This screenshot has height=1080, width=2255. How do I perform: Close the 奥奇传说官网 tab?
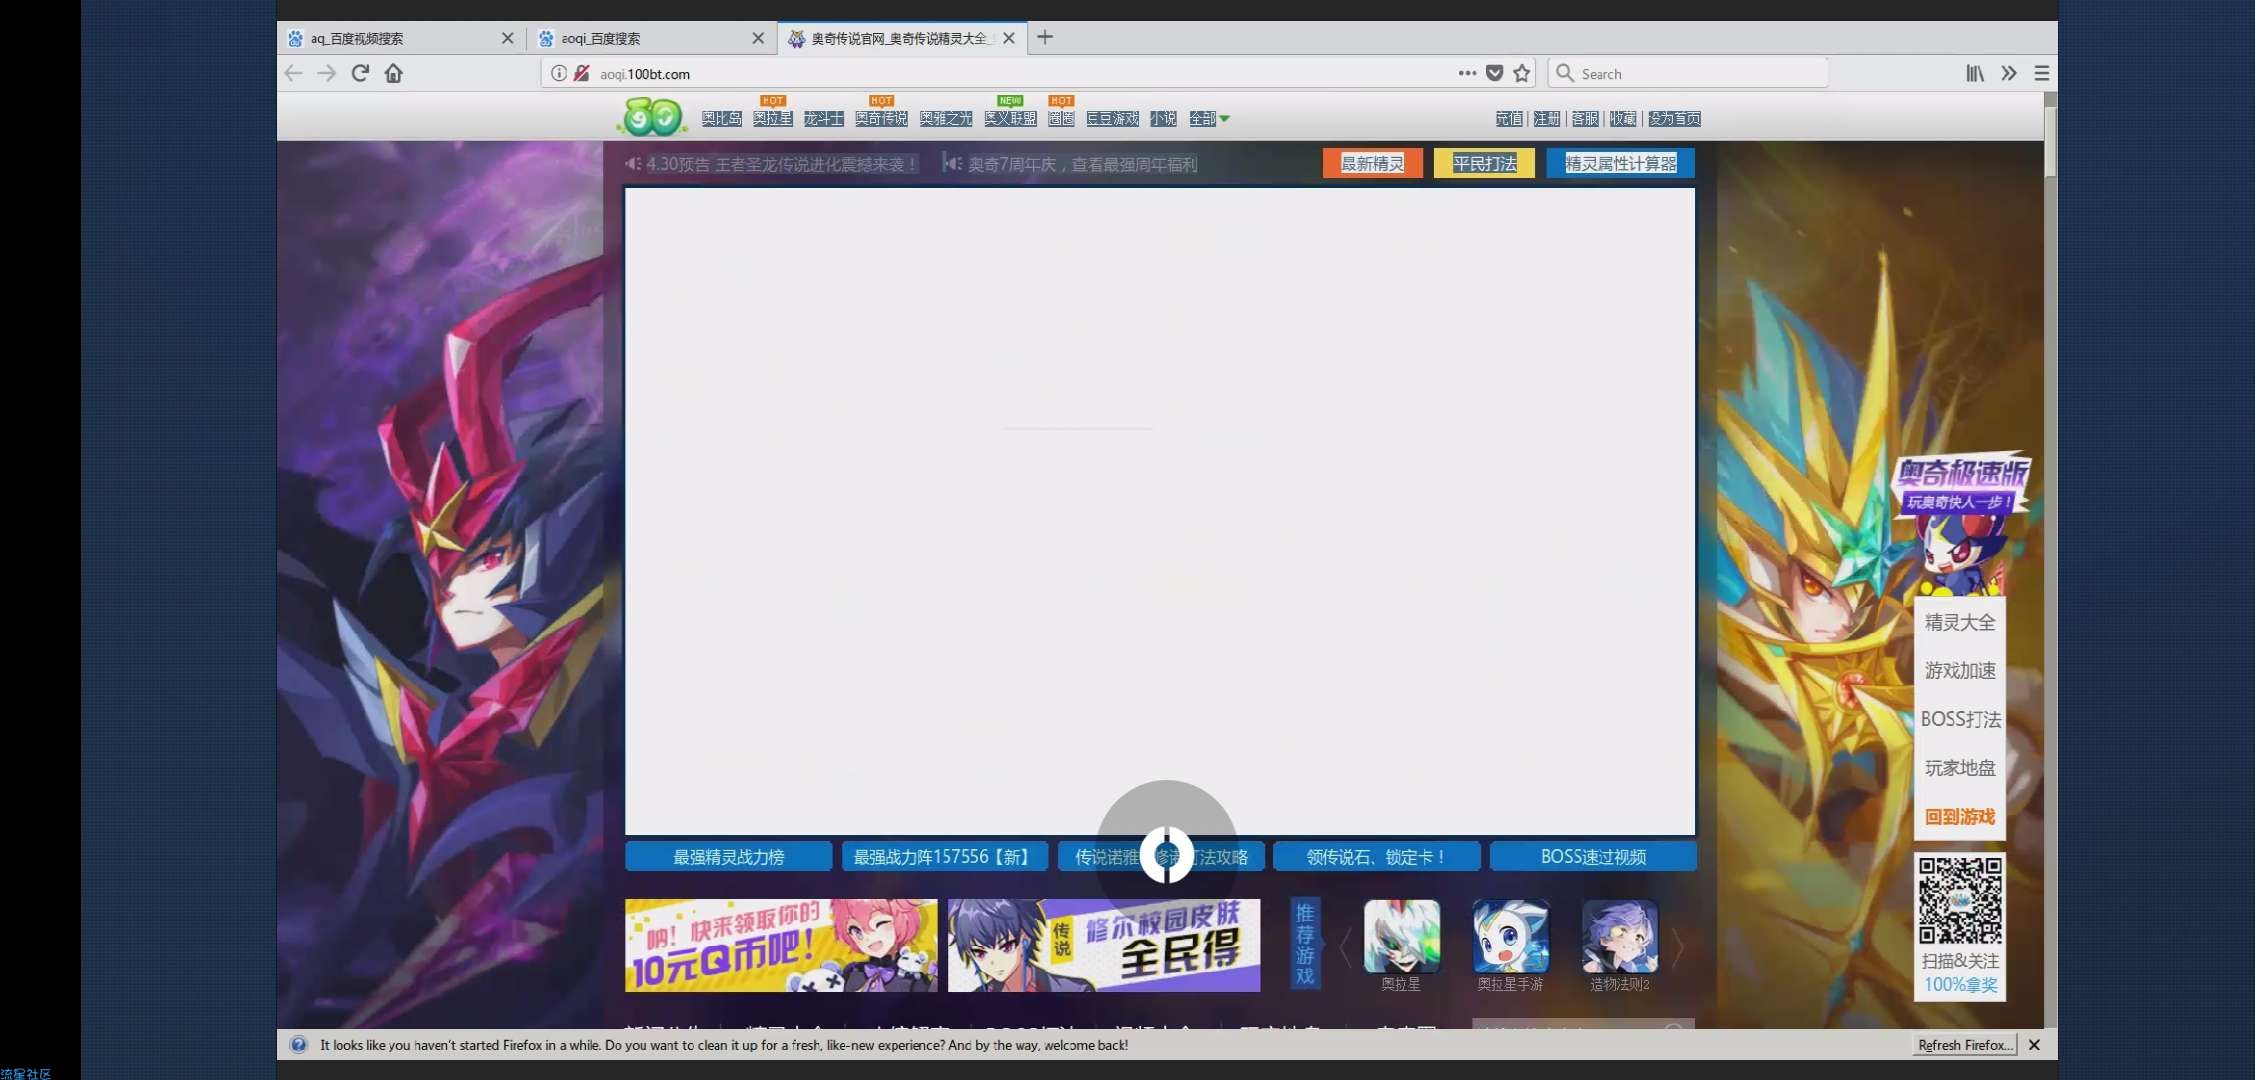1009,38
